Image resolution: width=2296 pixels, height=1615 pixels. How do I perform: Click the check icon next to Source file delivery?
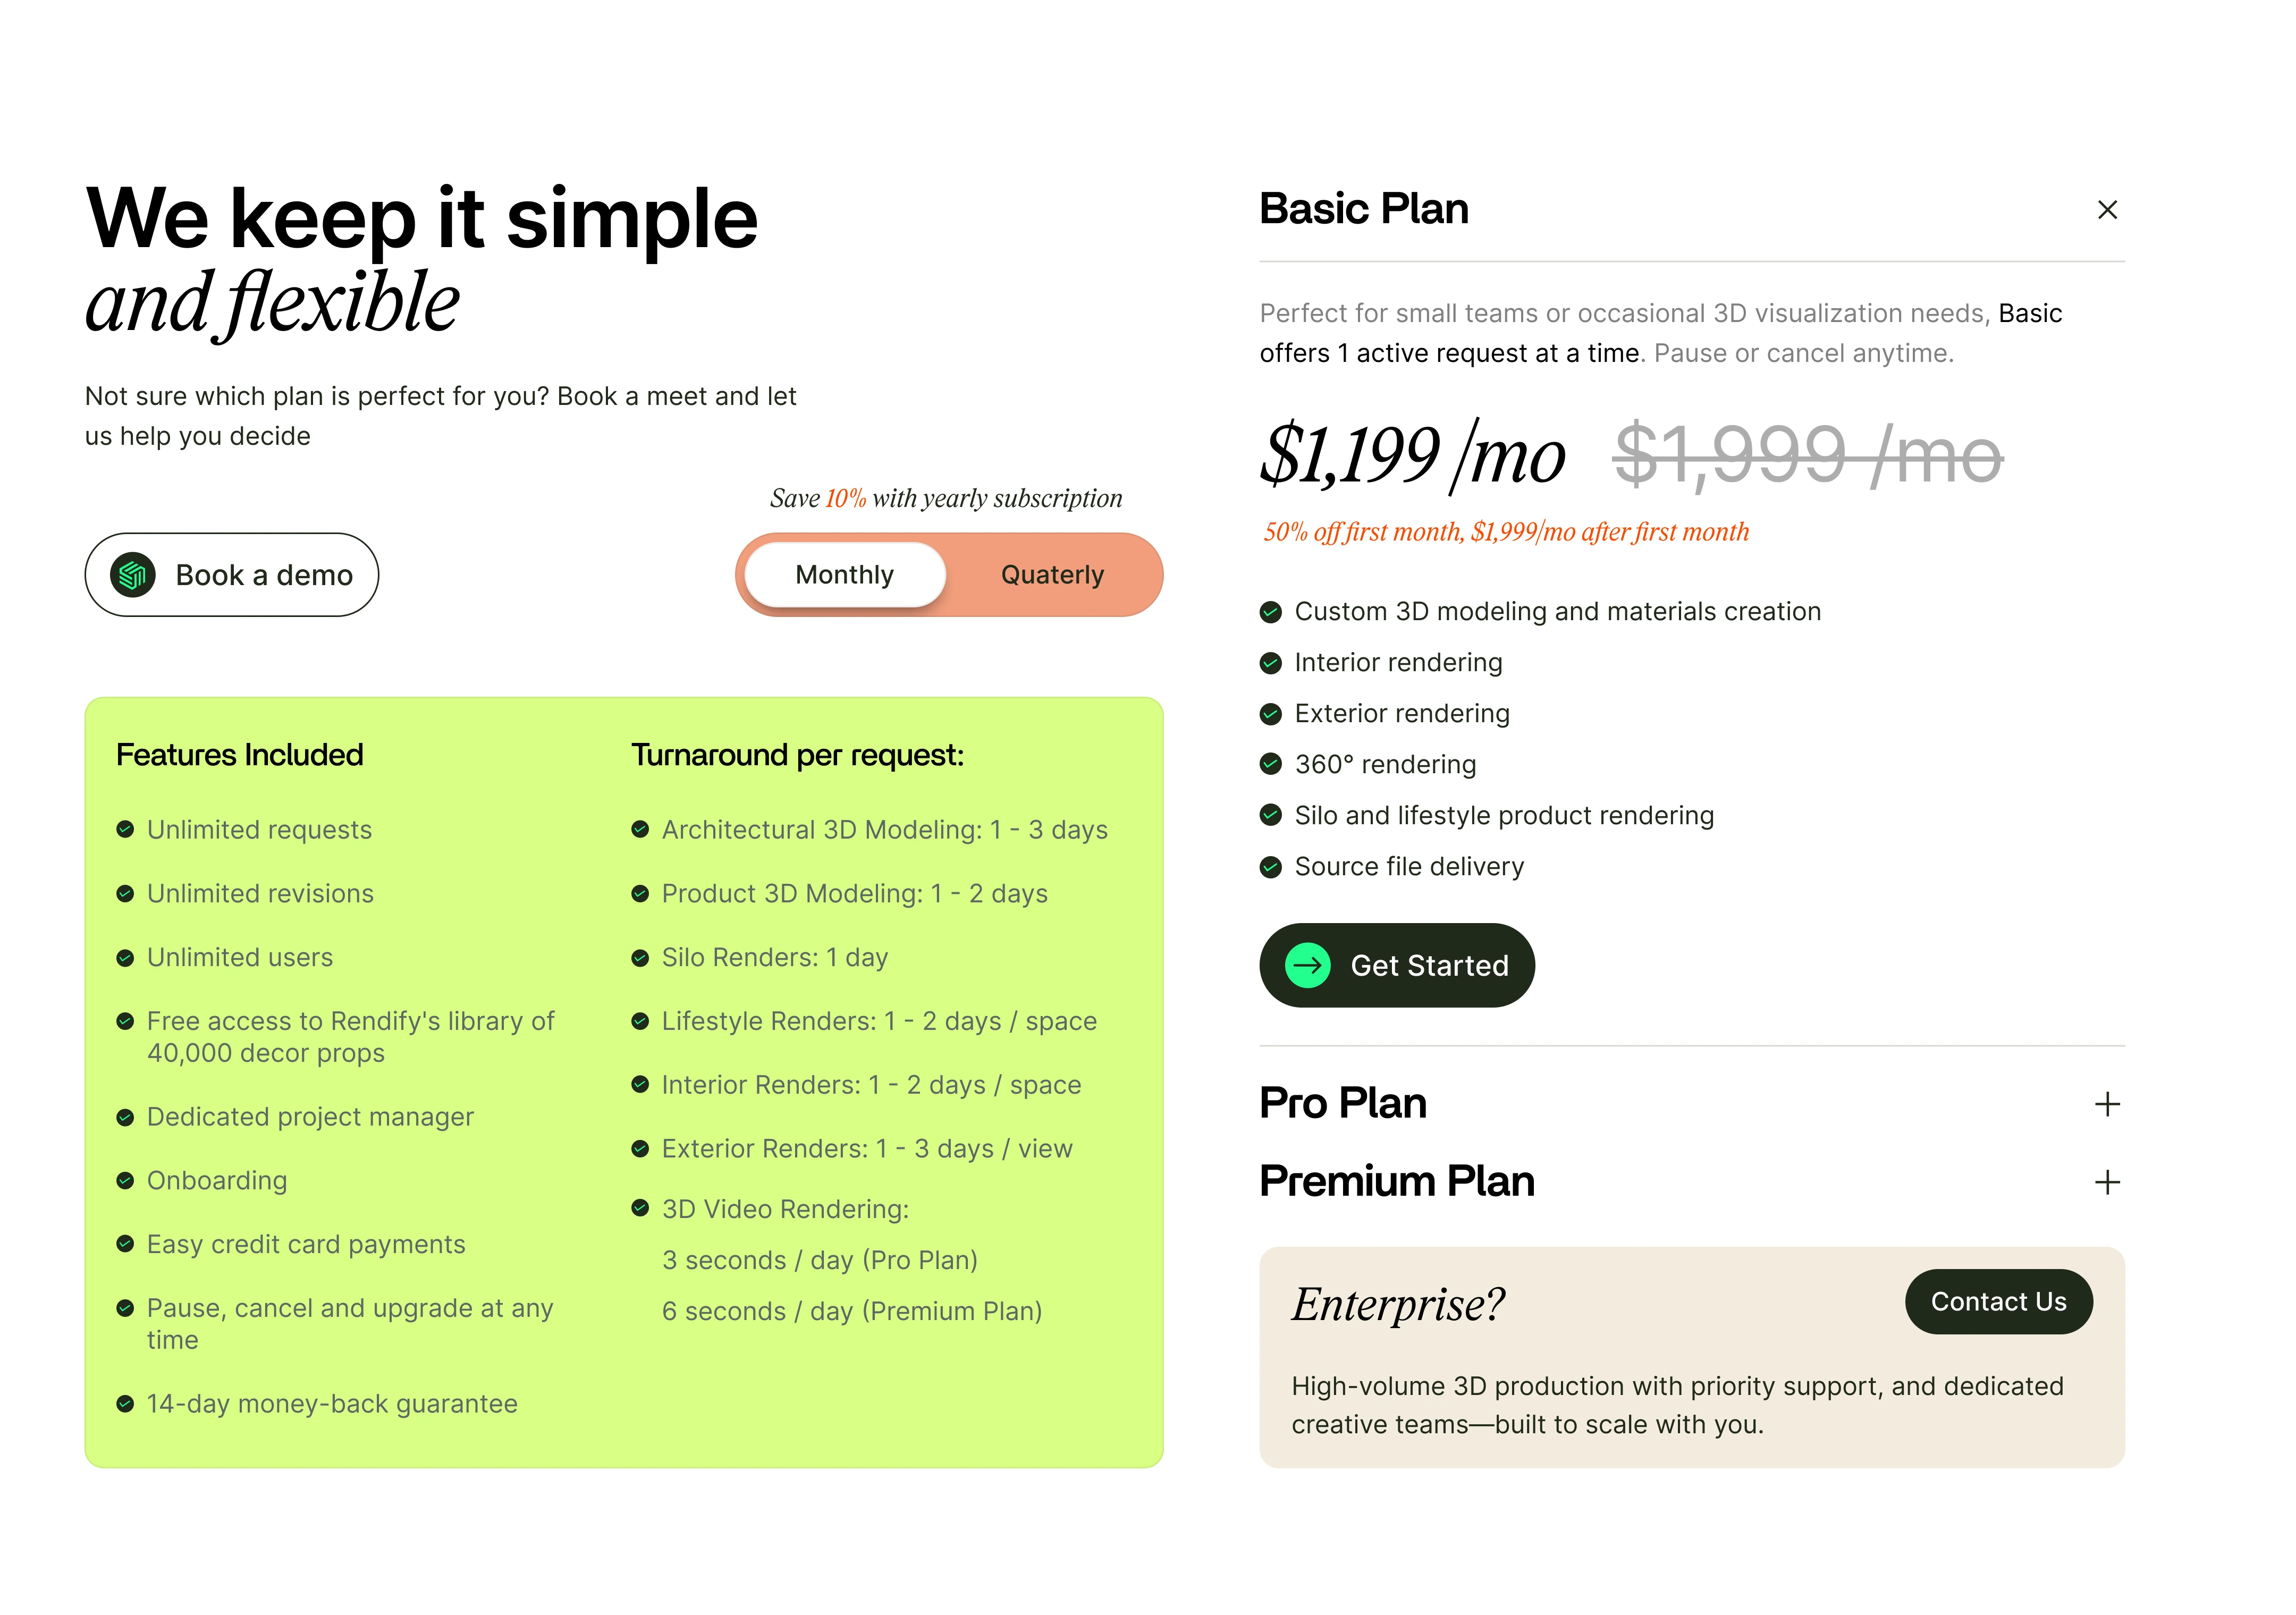(x=1270, y=866)
